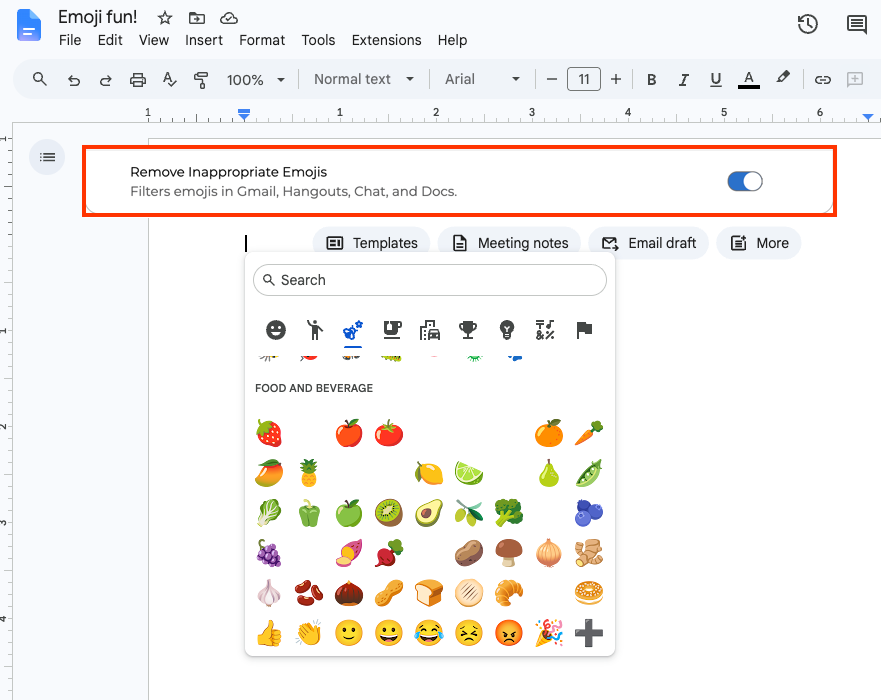Activate the paint format roller
This screenshot has width=881, height=700.
pos(201,80)
